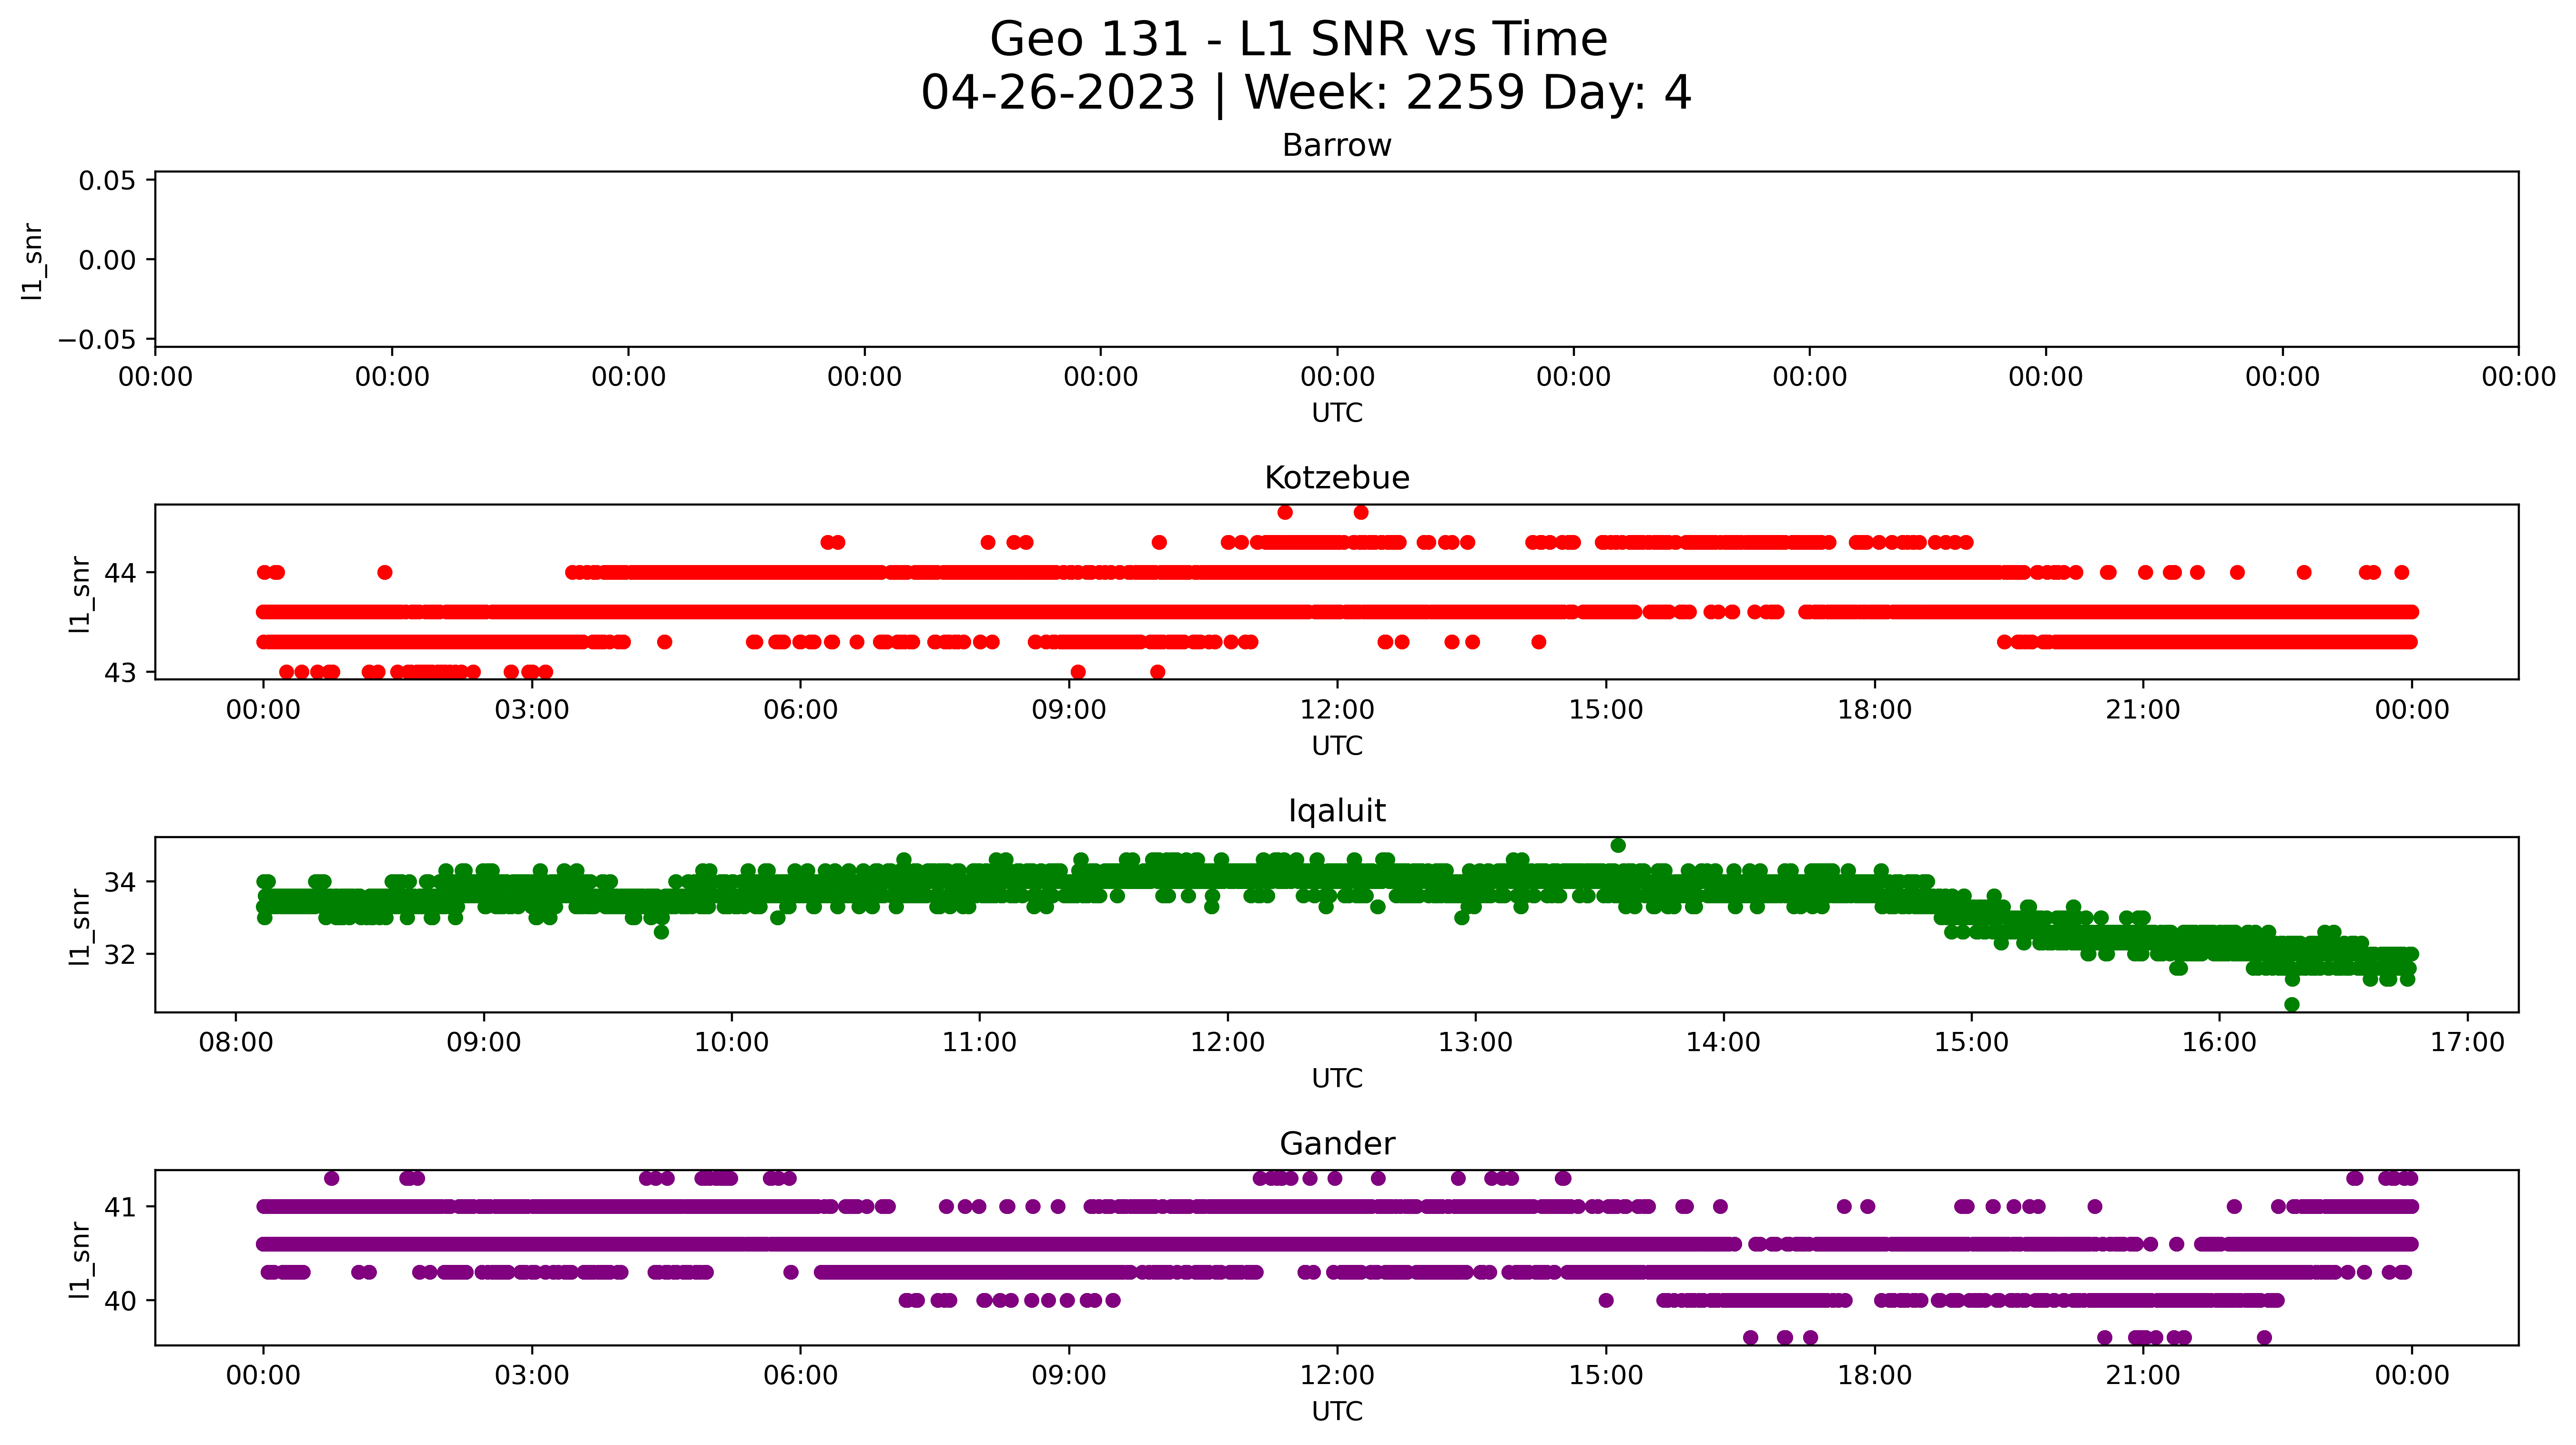Click the 41 y-axis tick in Gander plot
The image size is (2576, 1445).
120,1207
